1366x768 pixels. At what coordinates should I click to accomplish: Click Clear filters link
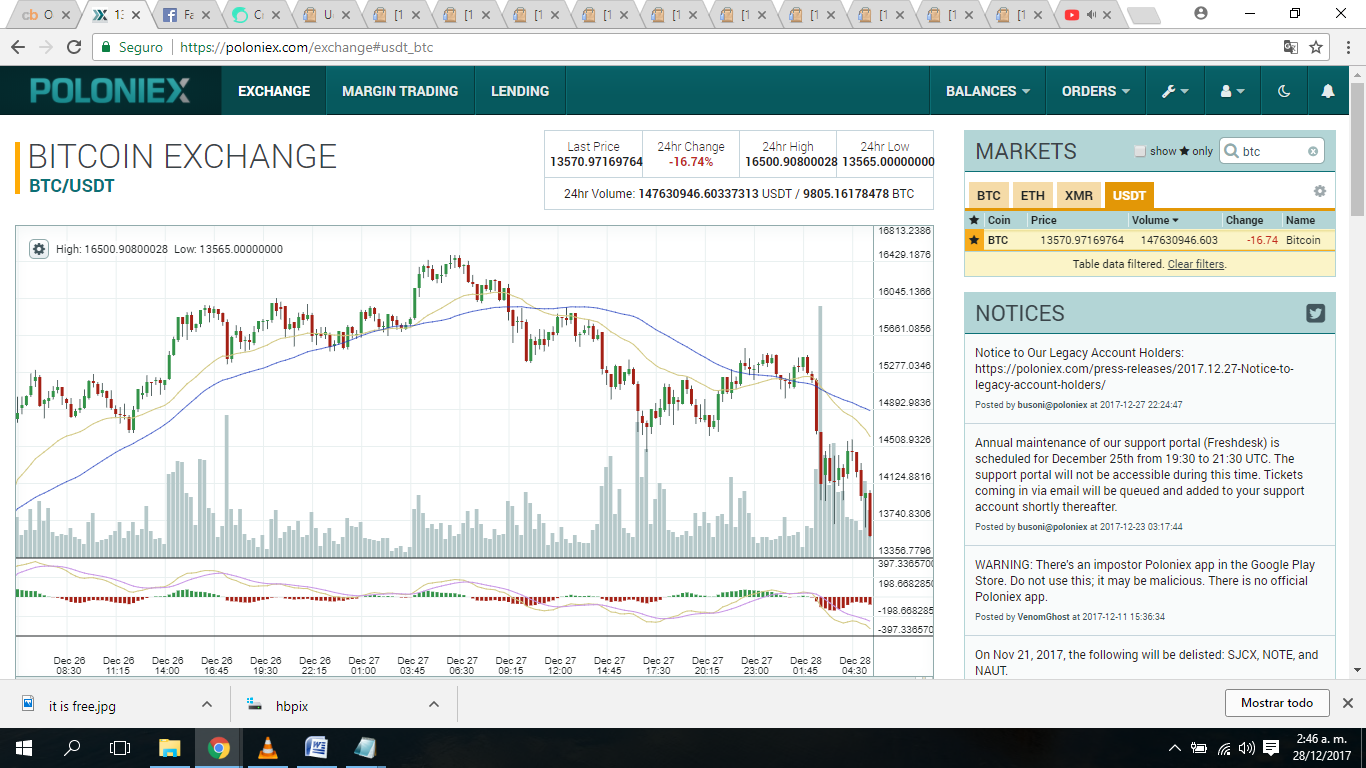coord(1196,264)
